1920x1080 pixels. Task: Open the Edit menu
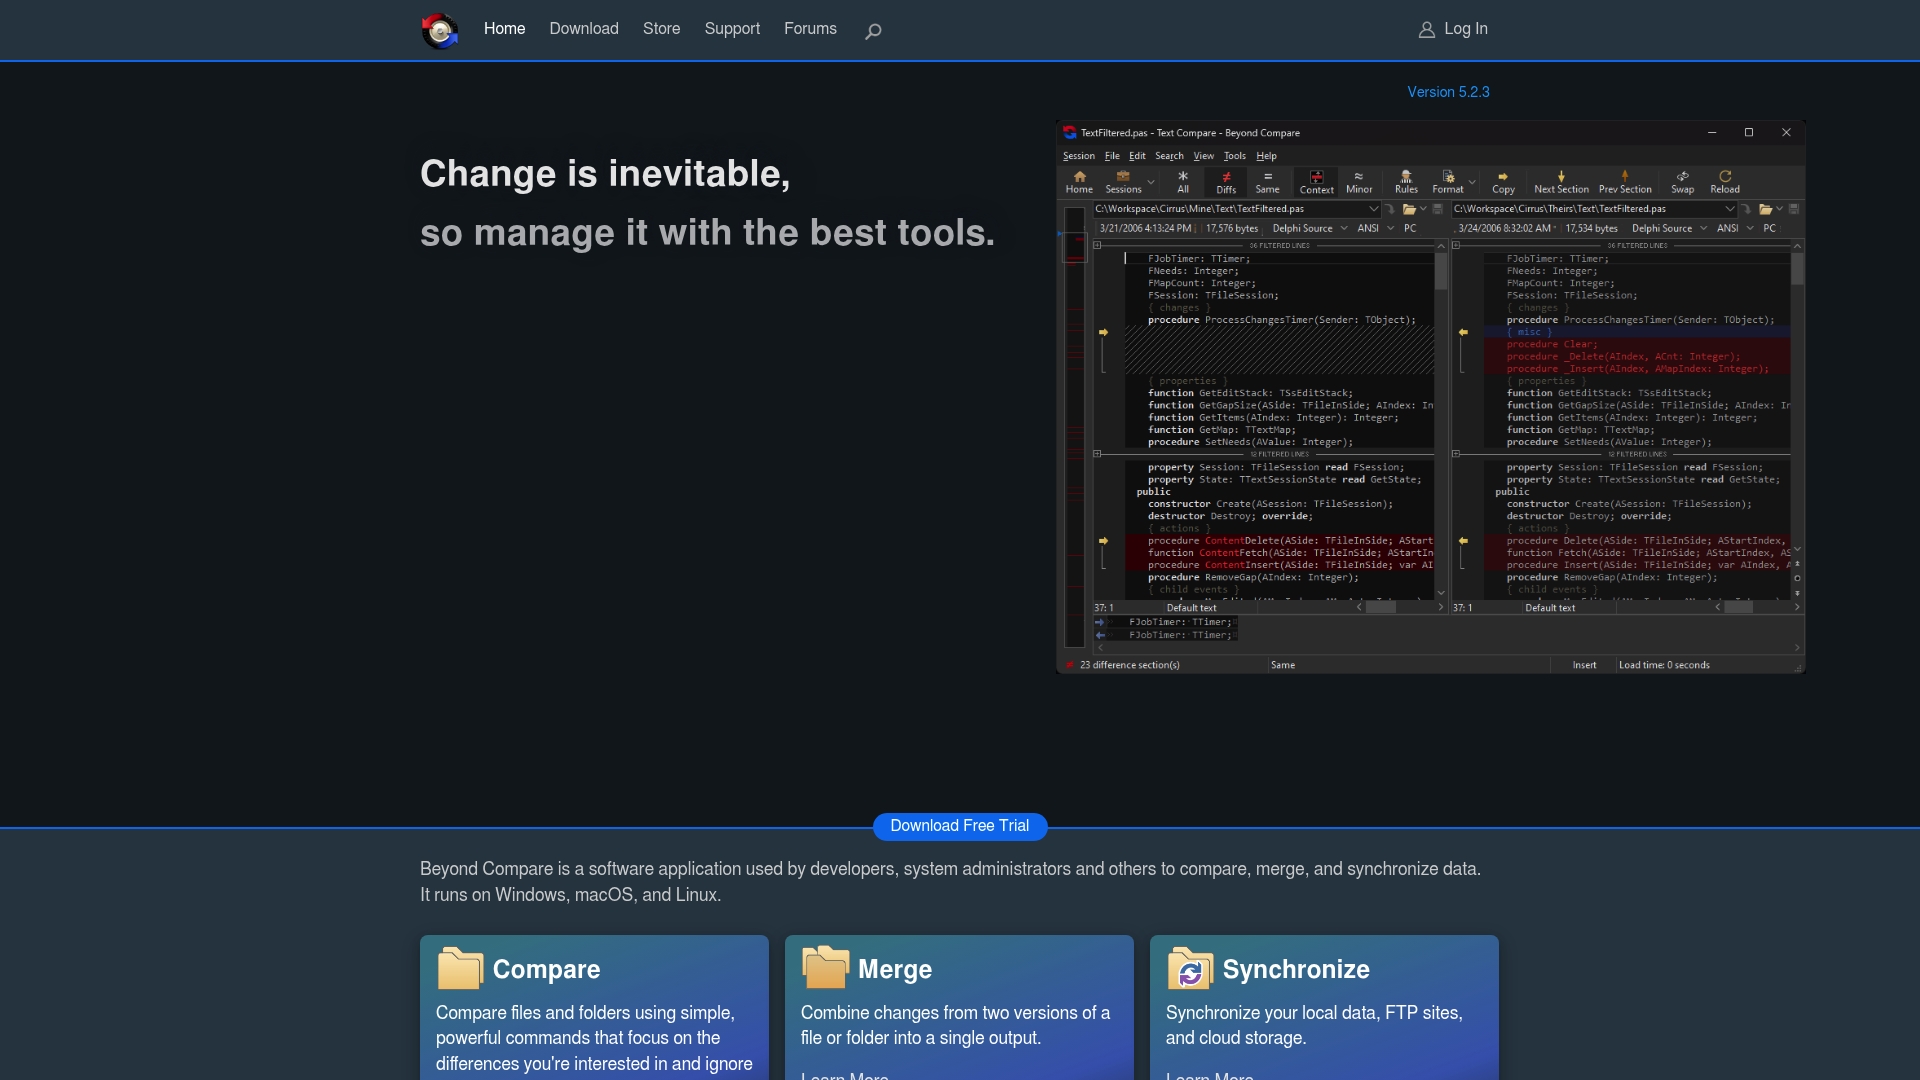[x=1137, y=156]
